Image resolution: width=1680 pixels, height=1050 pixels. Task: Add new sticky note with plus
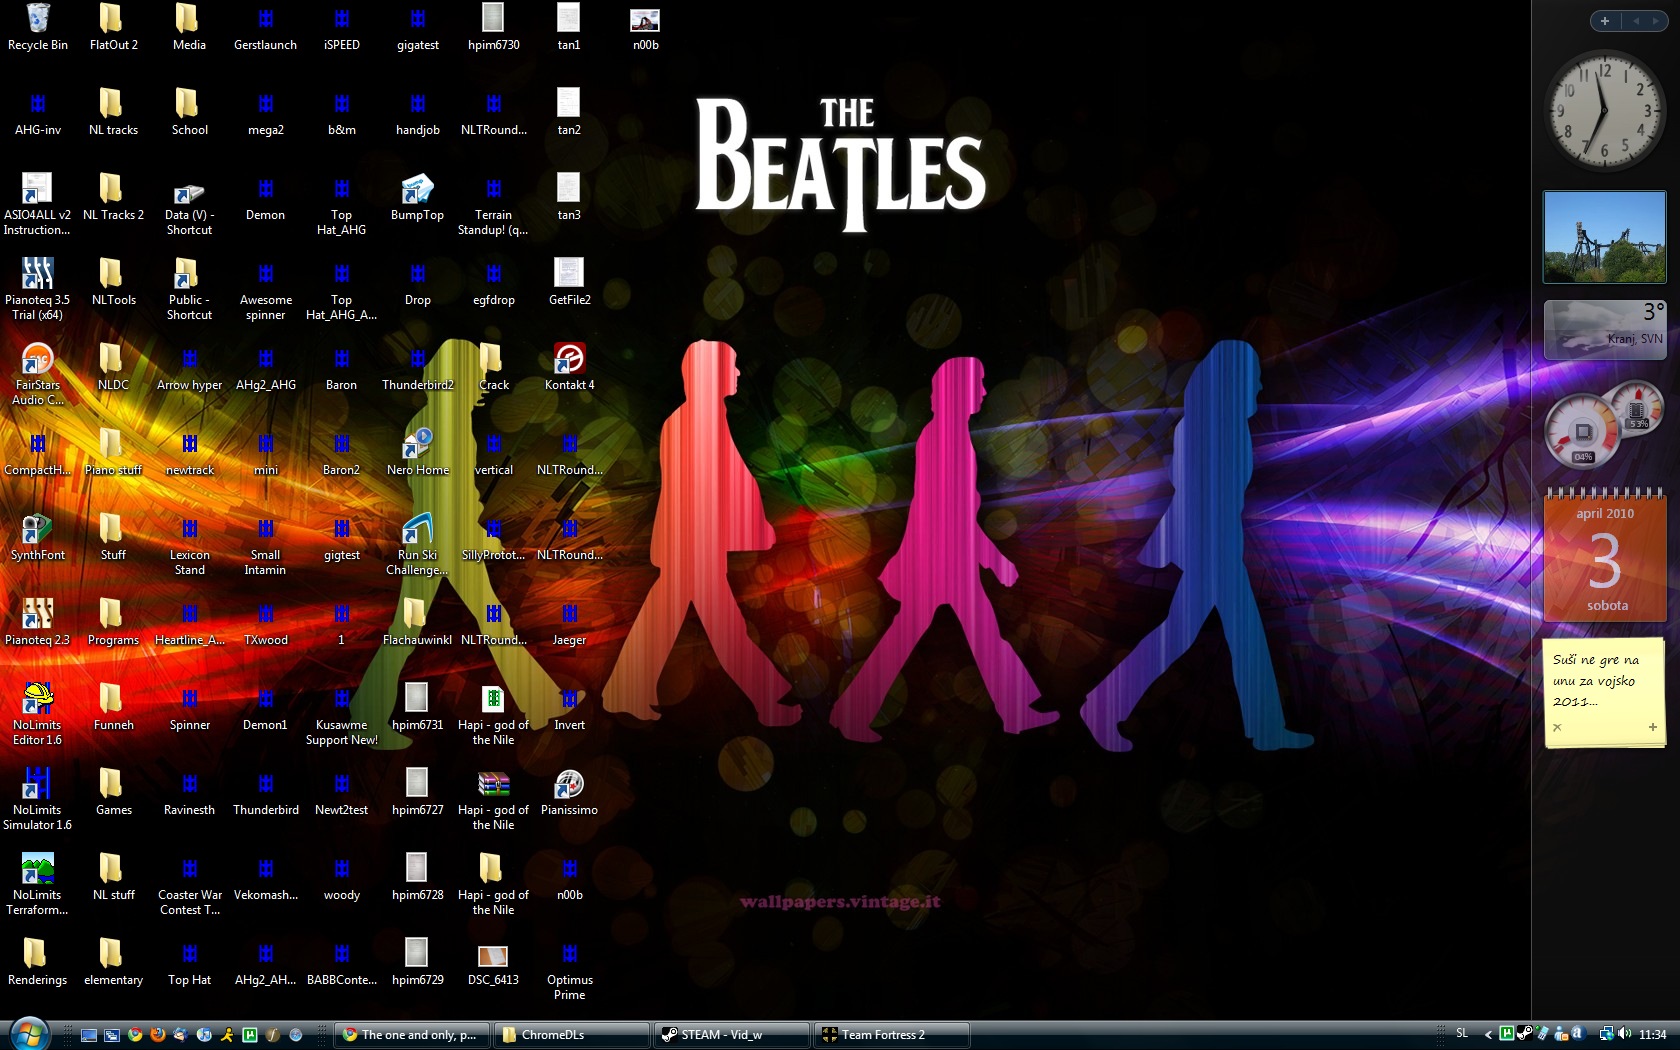1653,727
